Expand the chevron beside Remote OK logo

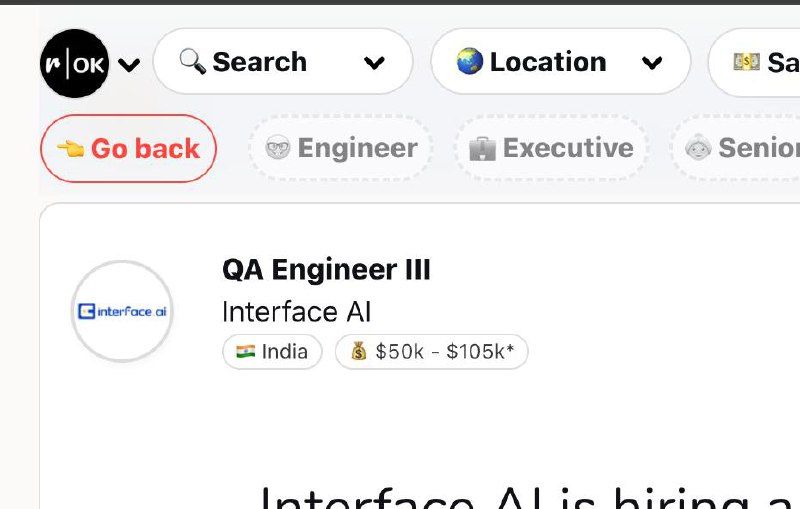point(129,65)
